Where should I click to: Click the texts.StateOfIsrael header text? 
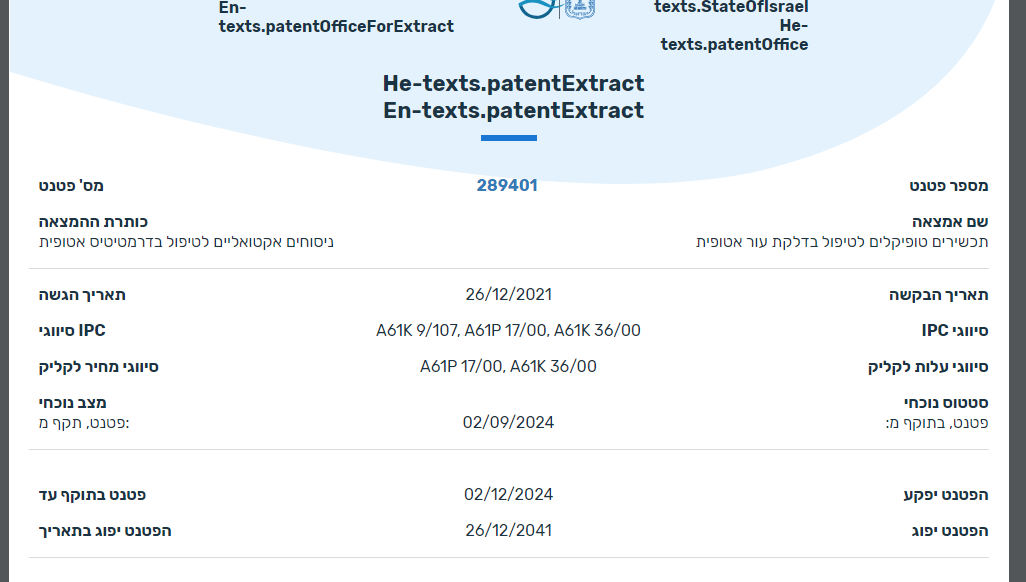pos(731,7)
